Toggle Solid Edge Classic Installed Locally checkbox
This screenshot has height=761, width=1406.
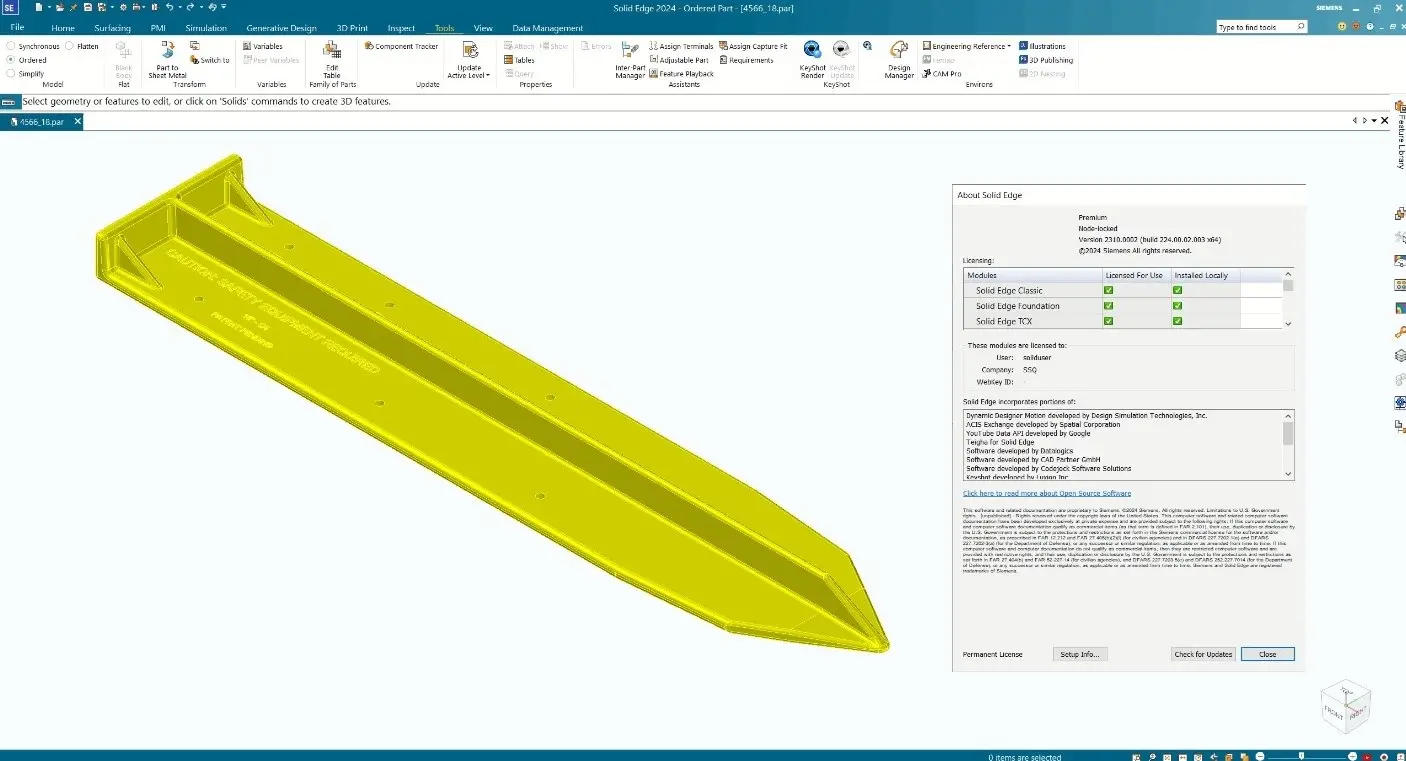(x=1178, y=291)
